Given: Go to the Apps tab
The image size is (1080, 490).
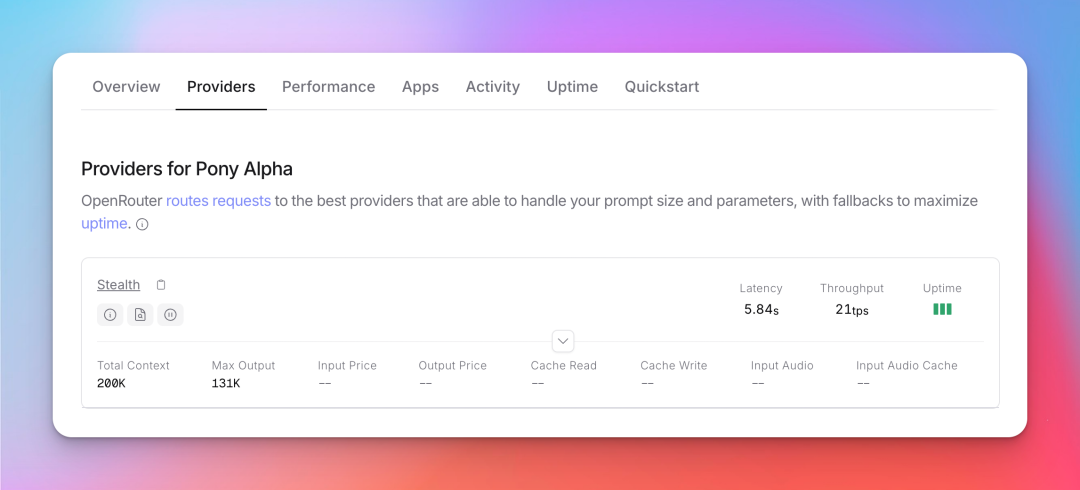Looking at the screenshot, I should point(420,87).
